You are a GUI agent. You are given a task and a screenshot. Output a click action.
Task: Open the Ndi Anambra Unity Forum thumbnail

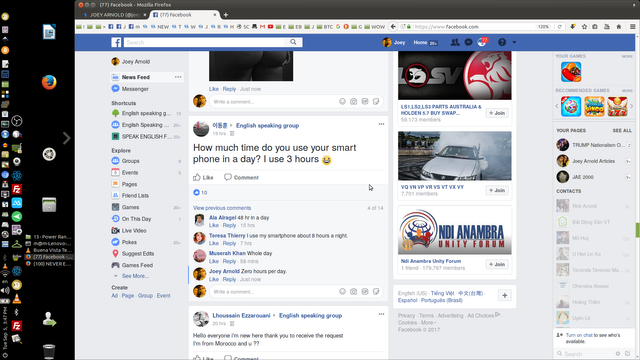pos(454,231)
